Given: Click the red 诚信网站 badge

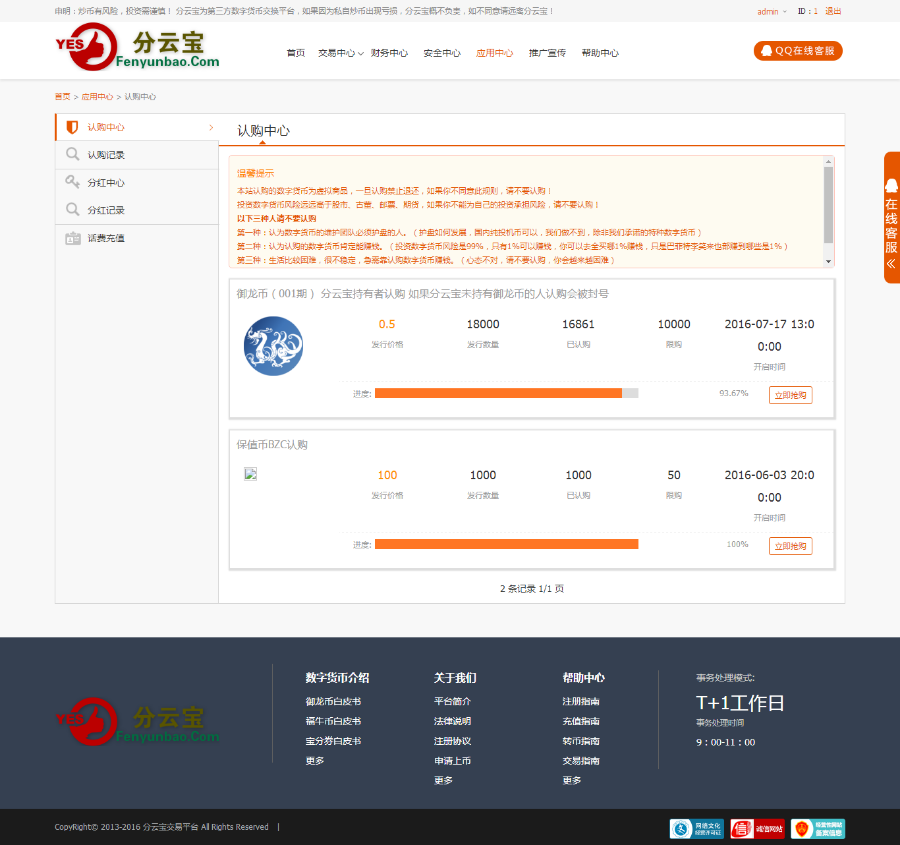Looking at the screenshot, I should [757, 828].
